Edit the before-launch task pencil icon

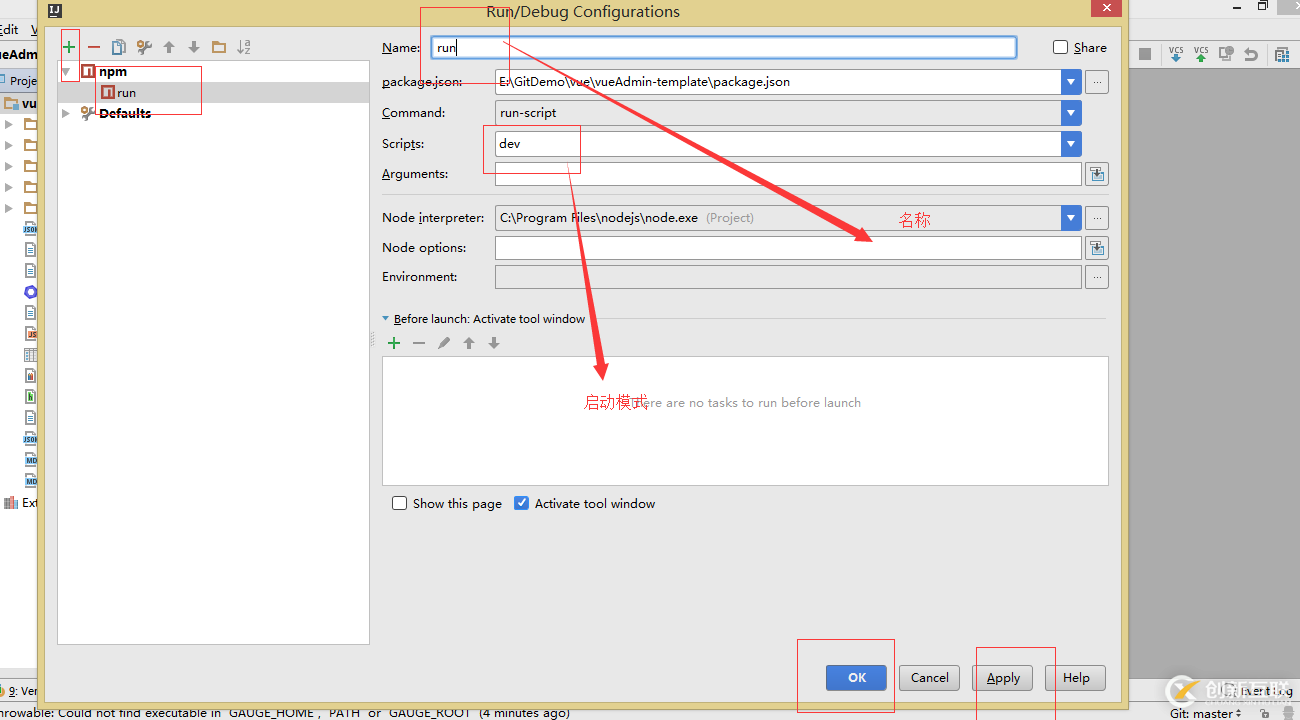pyautogui.click(x=444, y=343)
